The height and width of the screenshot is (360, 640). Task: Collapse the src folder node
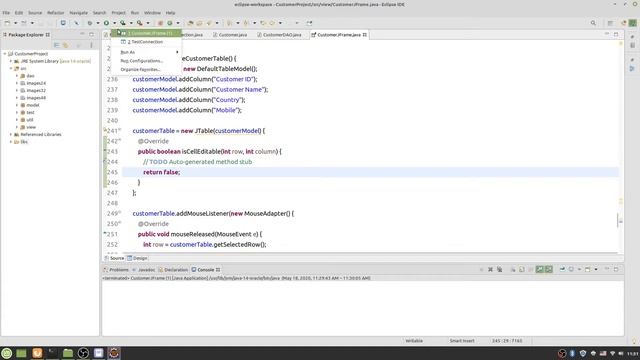click(x=11, y=69)
